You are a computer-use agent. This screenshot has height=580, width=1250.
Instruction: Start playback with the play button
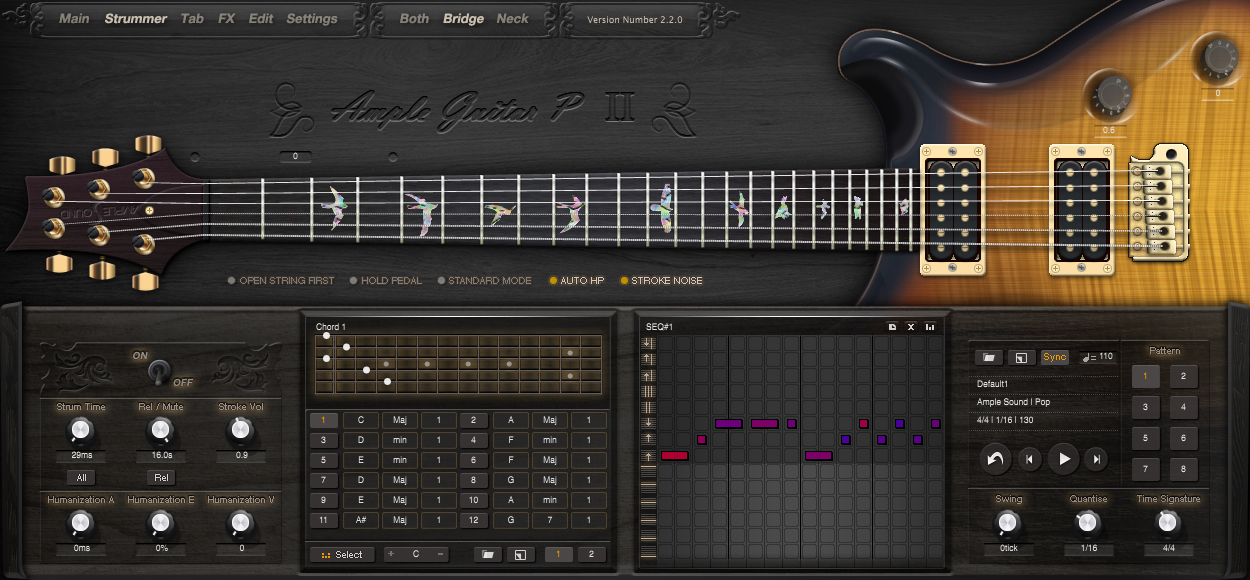pos(1063,459)
